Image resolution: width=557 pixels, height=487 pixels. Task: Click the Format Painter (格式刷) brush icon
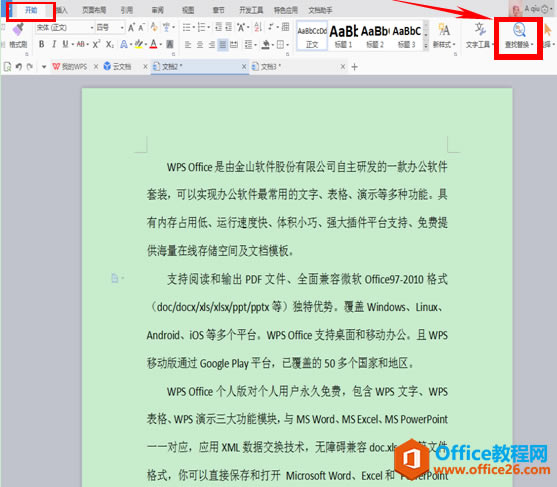[x=17, y=30]
